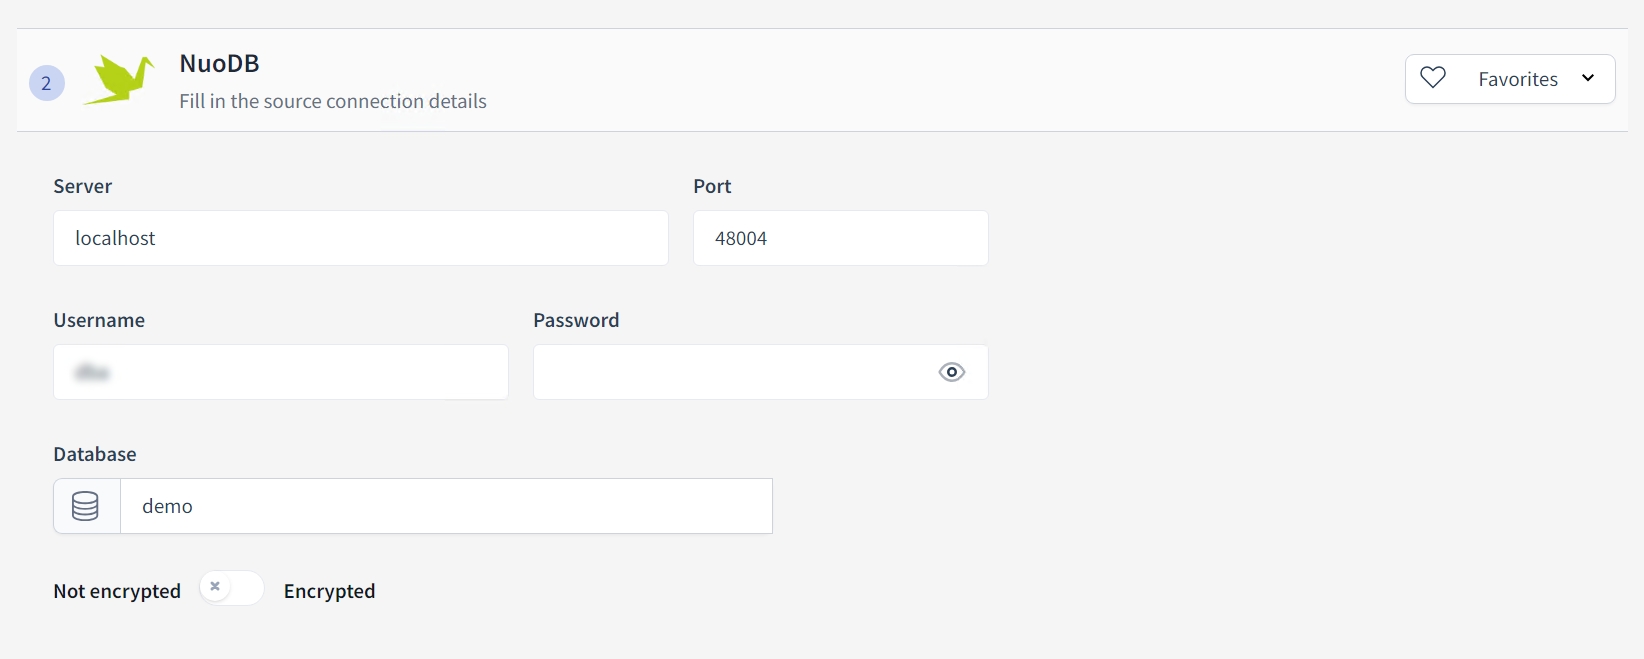Open the Favorites menu by its label
The width and height of the screenshot is (1644, 659).
pos(1517,79)
